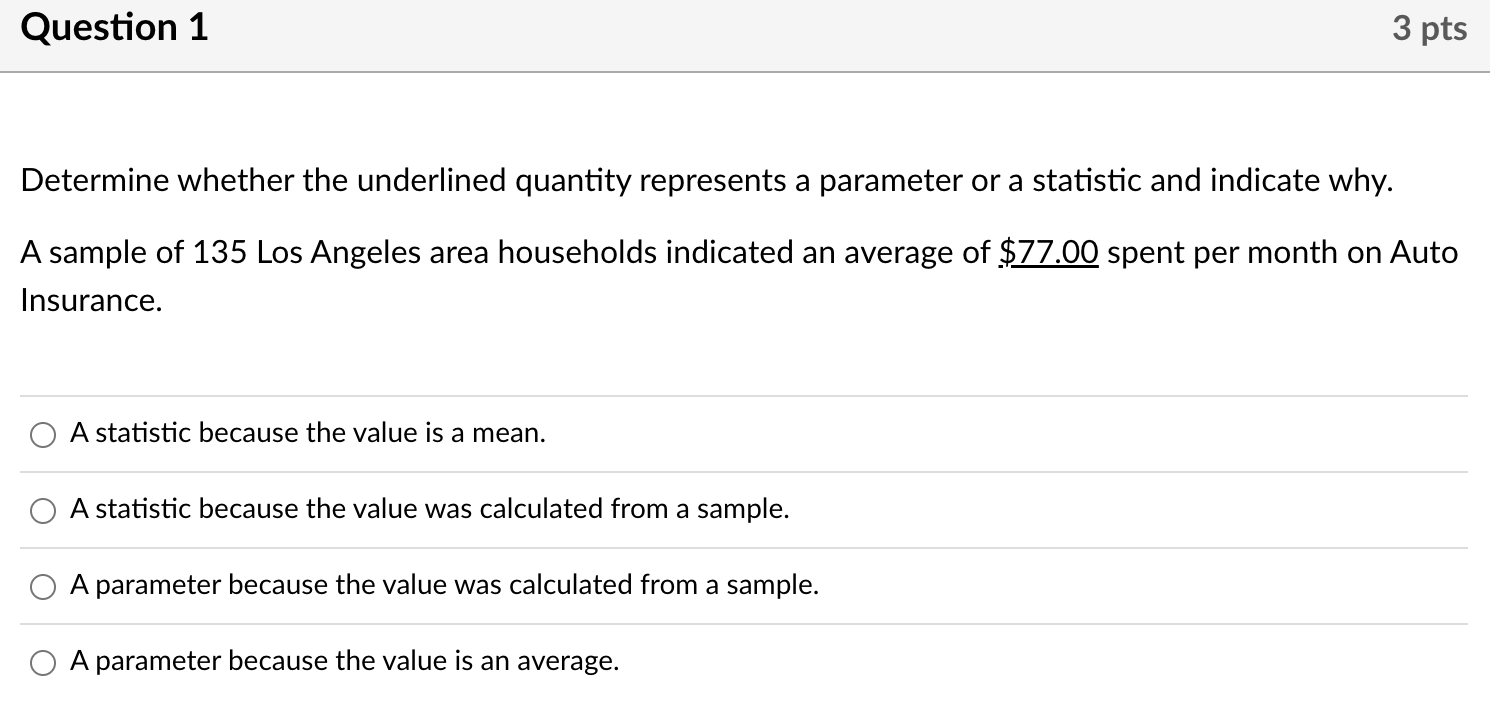Click the Question 1 header

(113, 28)
